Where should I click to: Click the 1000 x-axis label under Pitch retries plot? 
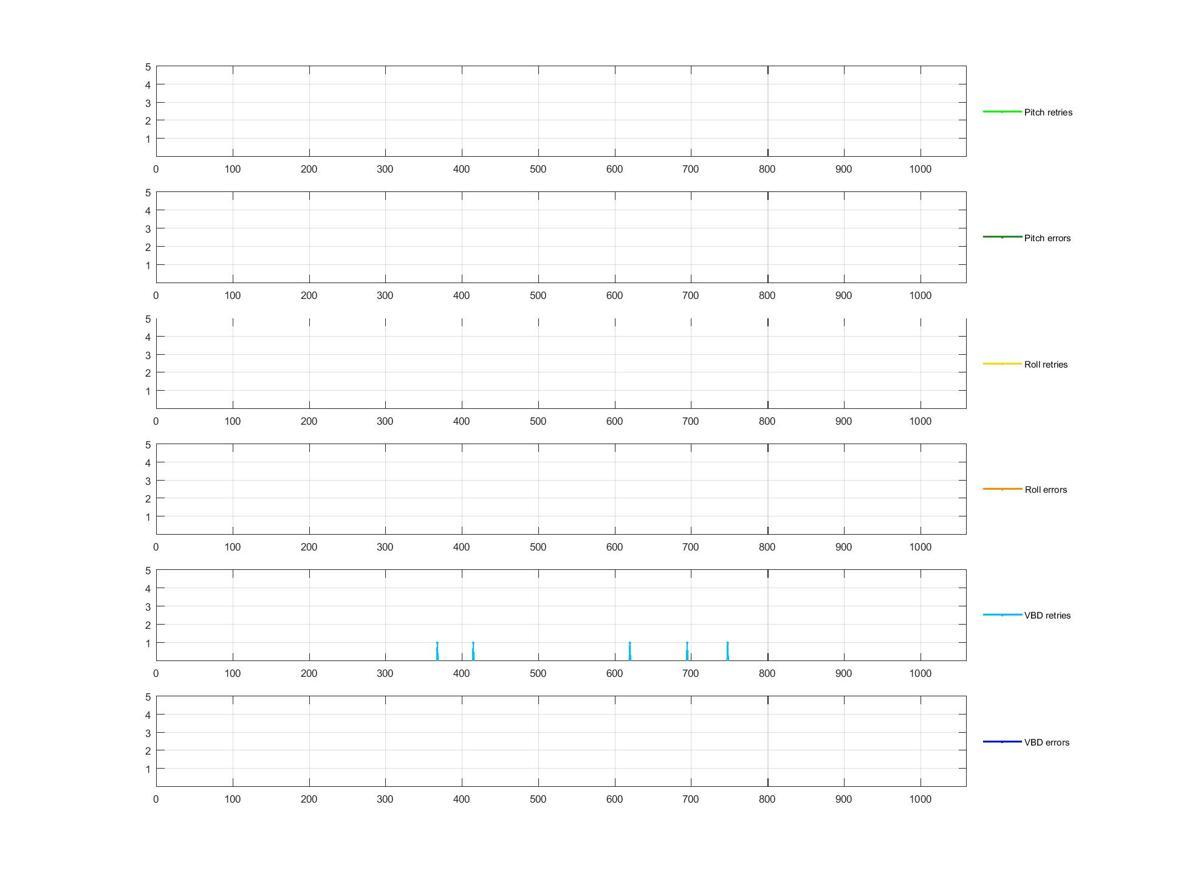click(920, 169)
